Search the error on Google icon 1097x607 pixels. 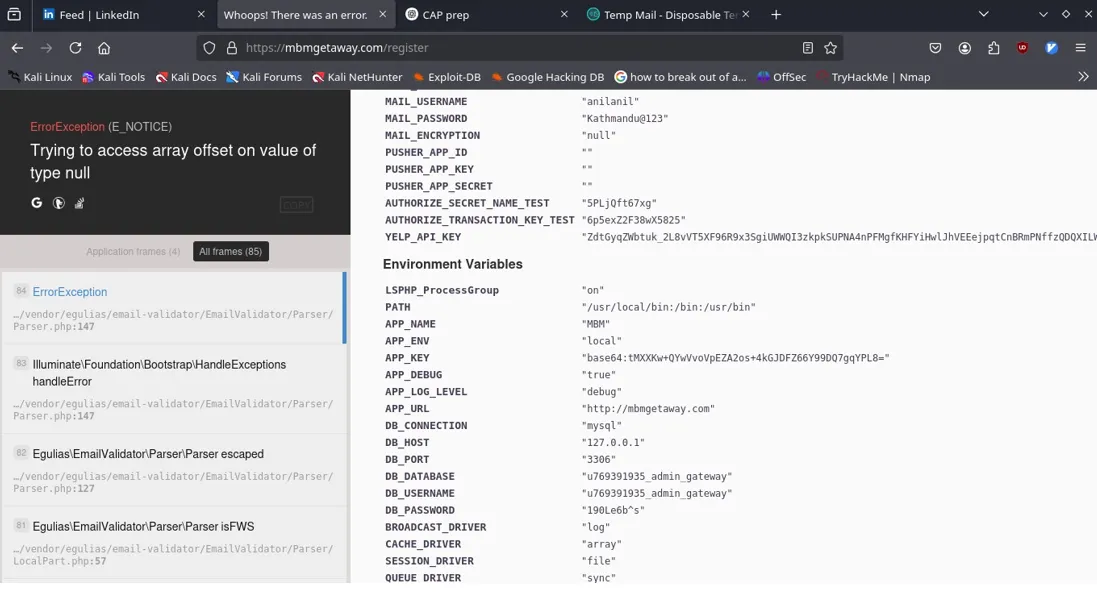(x=37, y=203)
